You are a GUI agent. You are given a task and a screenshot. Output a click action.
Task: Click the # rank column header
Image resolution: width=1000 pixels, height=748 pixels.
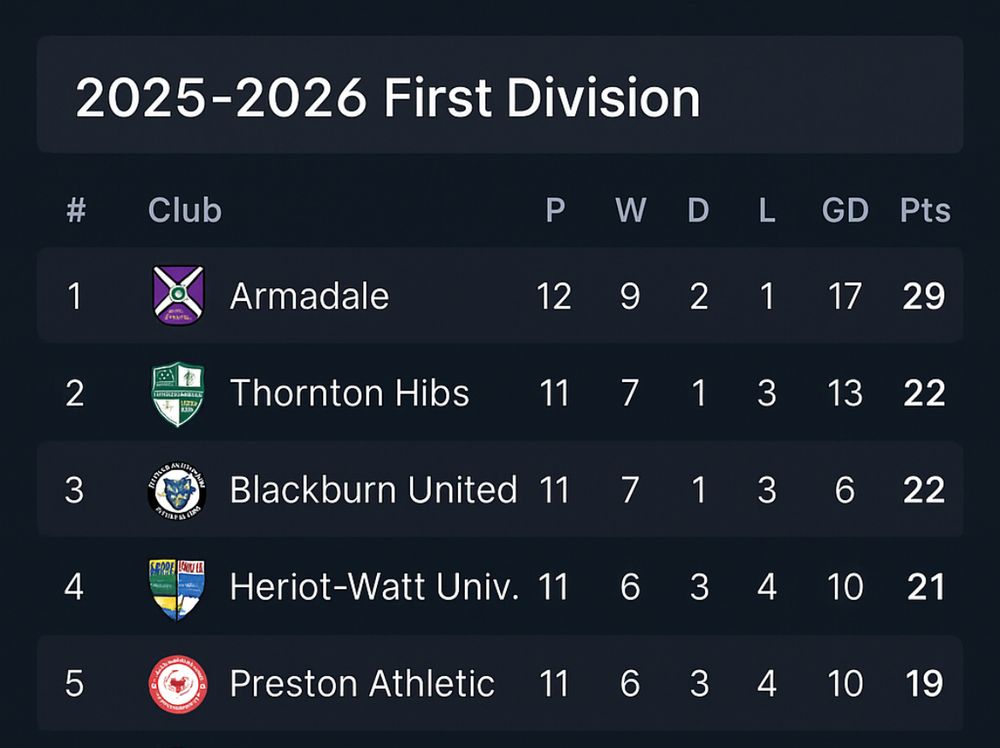coord(76,210)
